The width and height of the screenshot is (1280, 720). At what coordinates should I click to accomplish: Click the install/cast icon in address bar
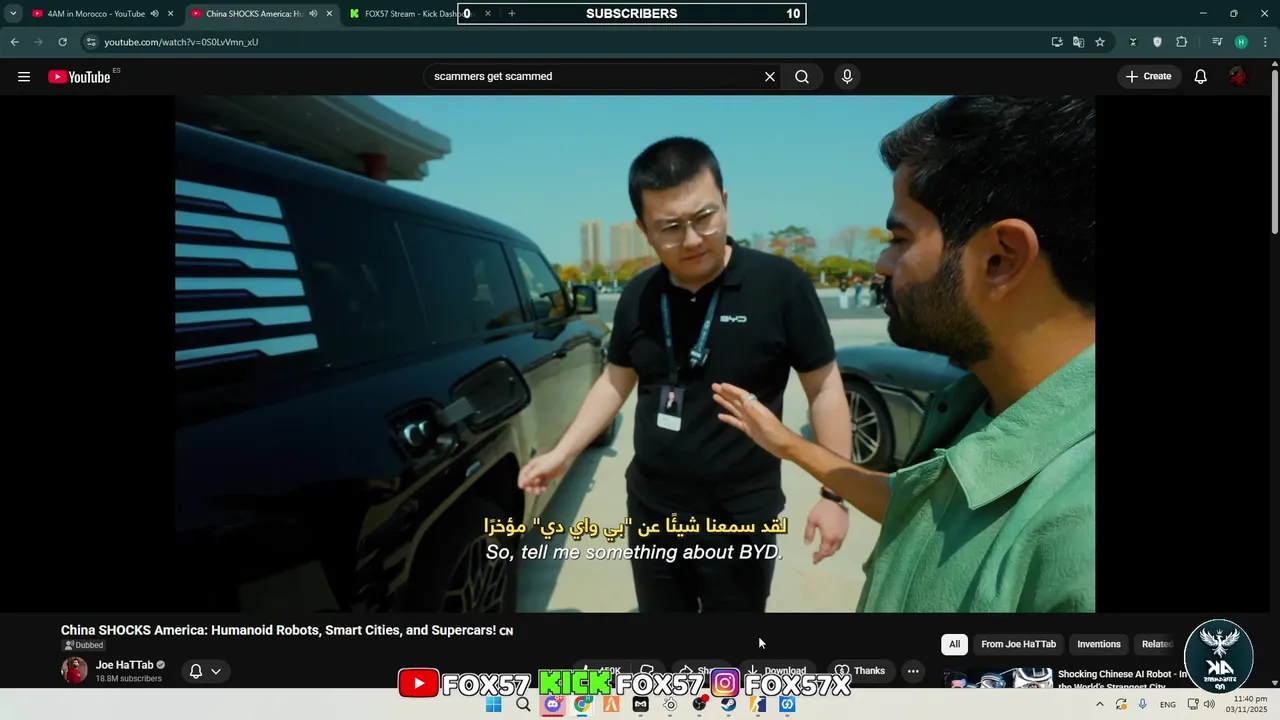coord(1057,42)
